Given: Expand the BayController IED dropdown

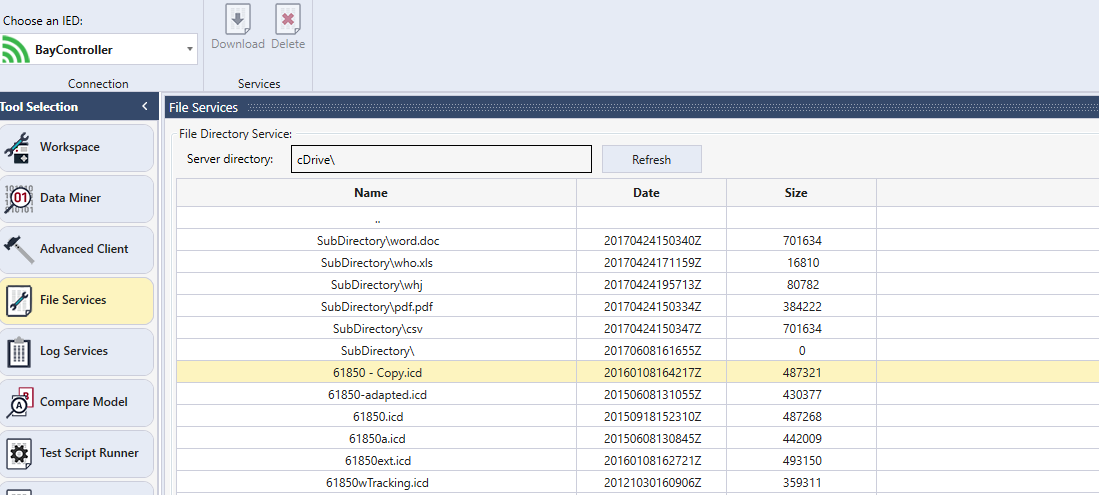Looking at the screenshot, I should 190,49.
